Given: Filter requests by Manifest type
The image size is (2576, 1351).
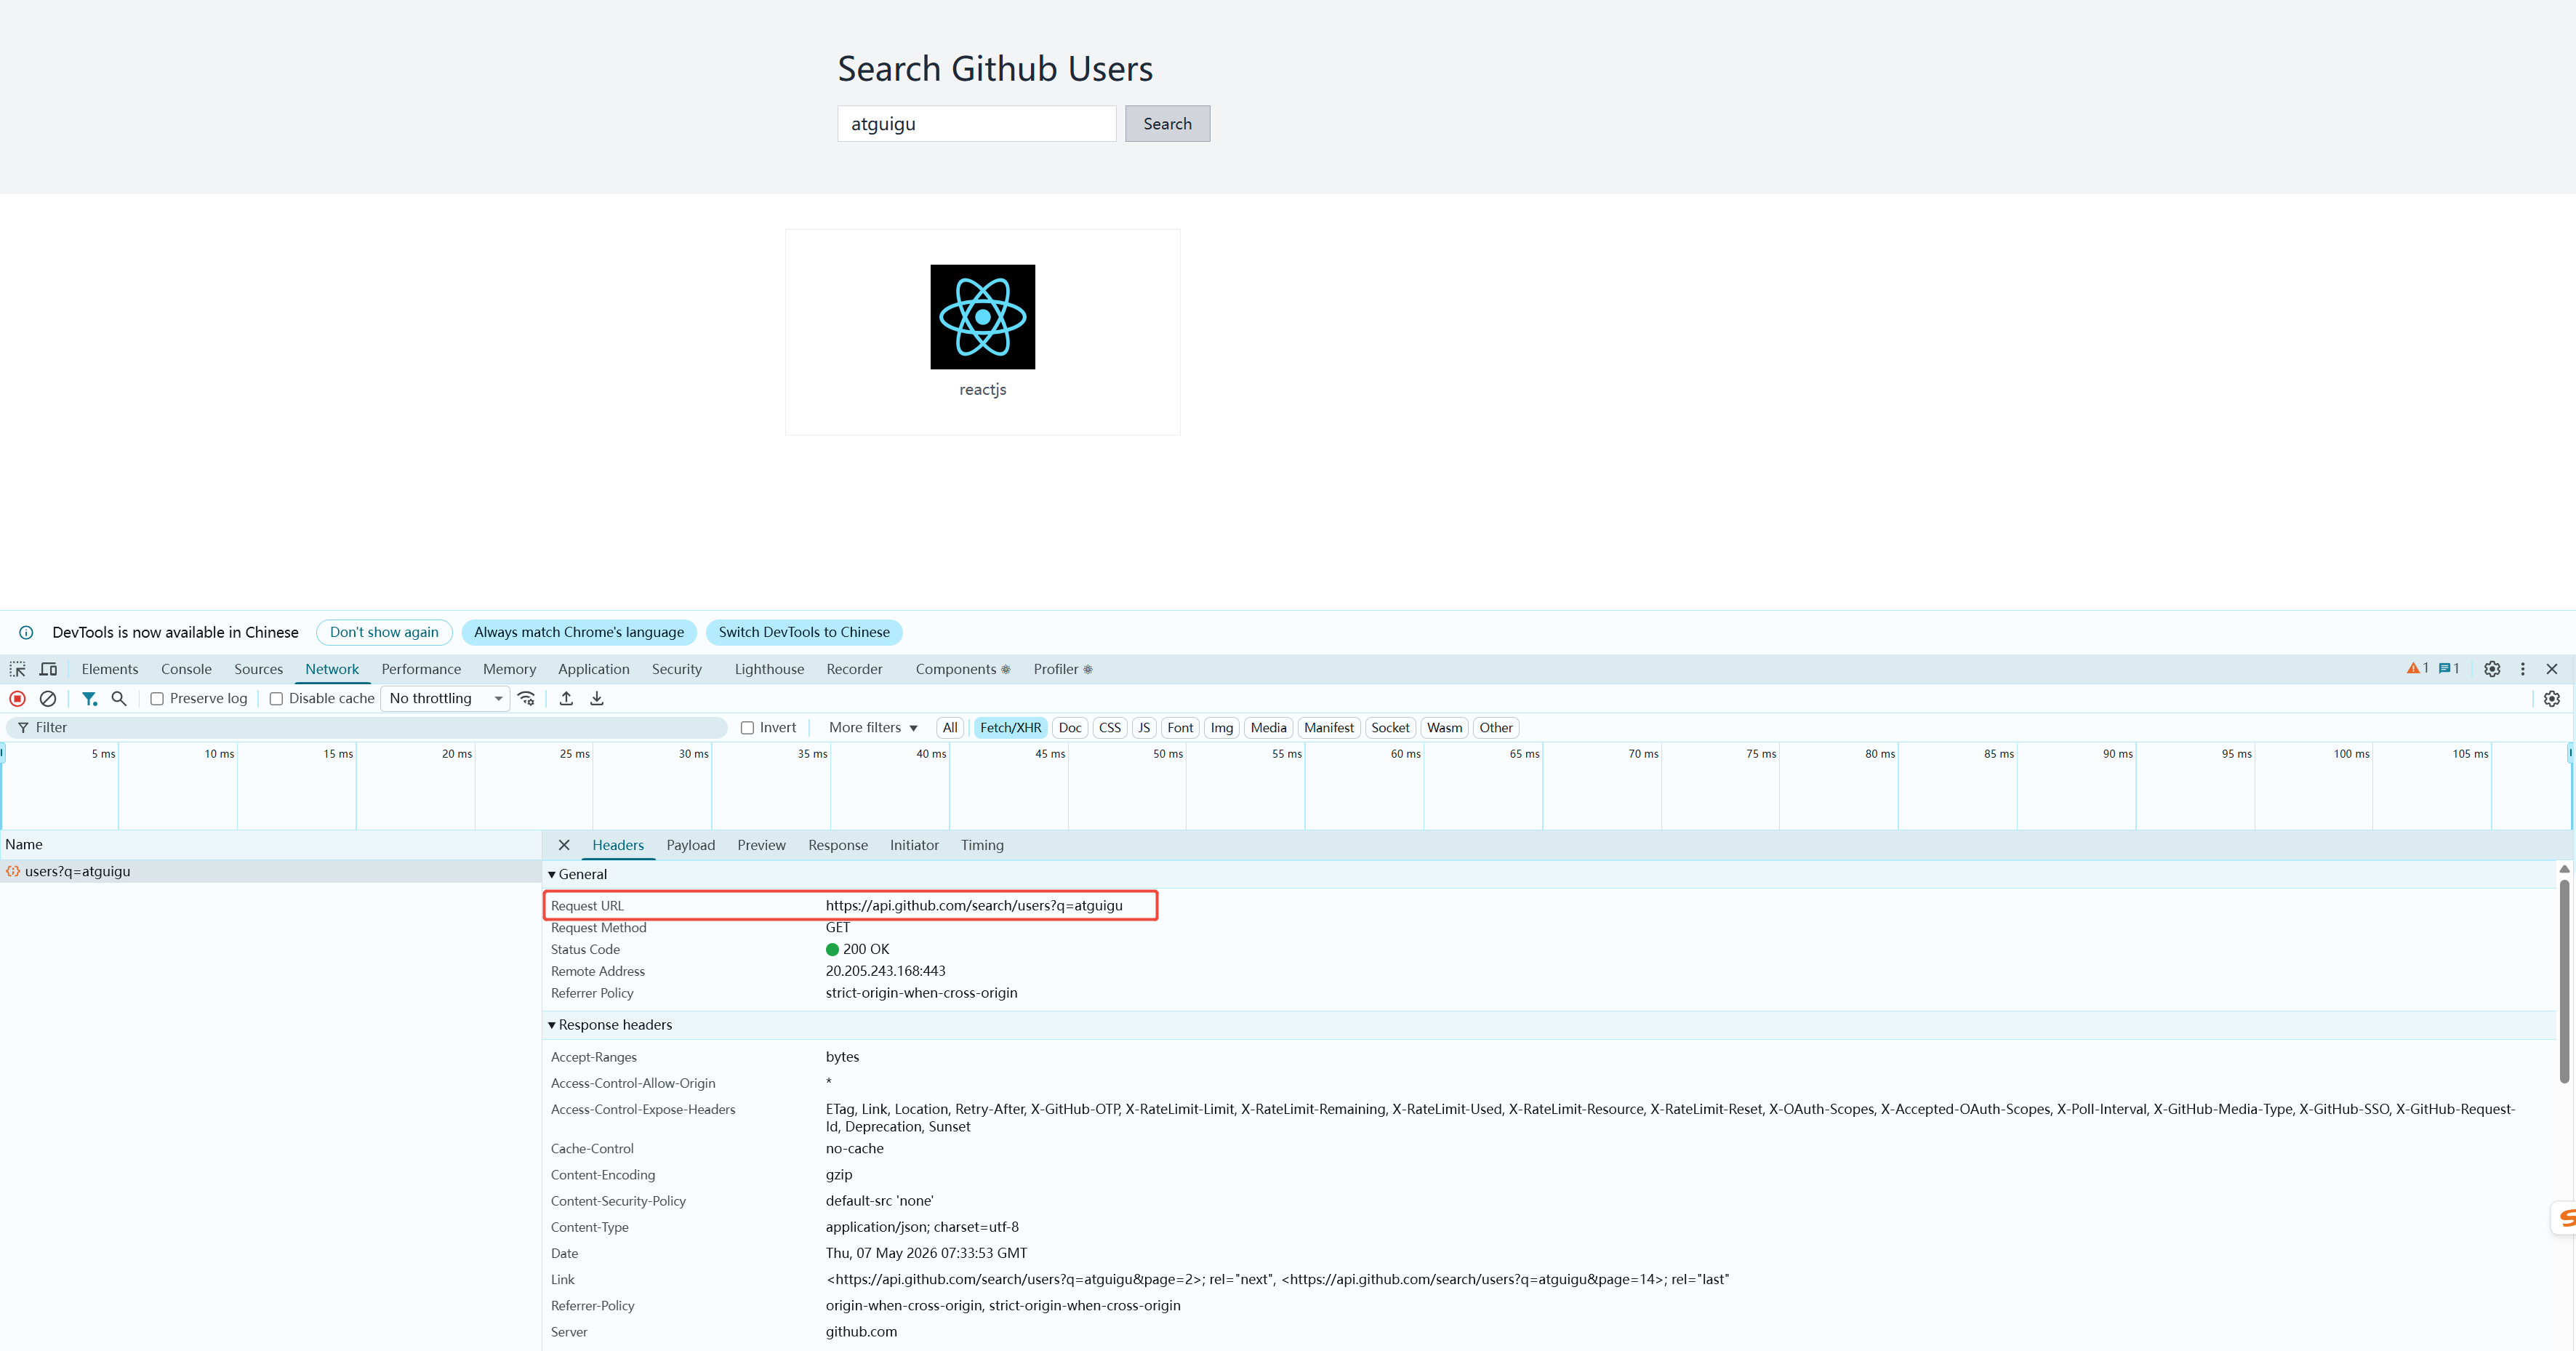Looking at the screenshot, I should point(1329,728).
